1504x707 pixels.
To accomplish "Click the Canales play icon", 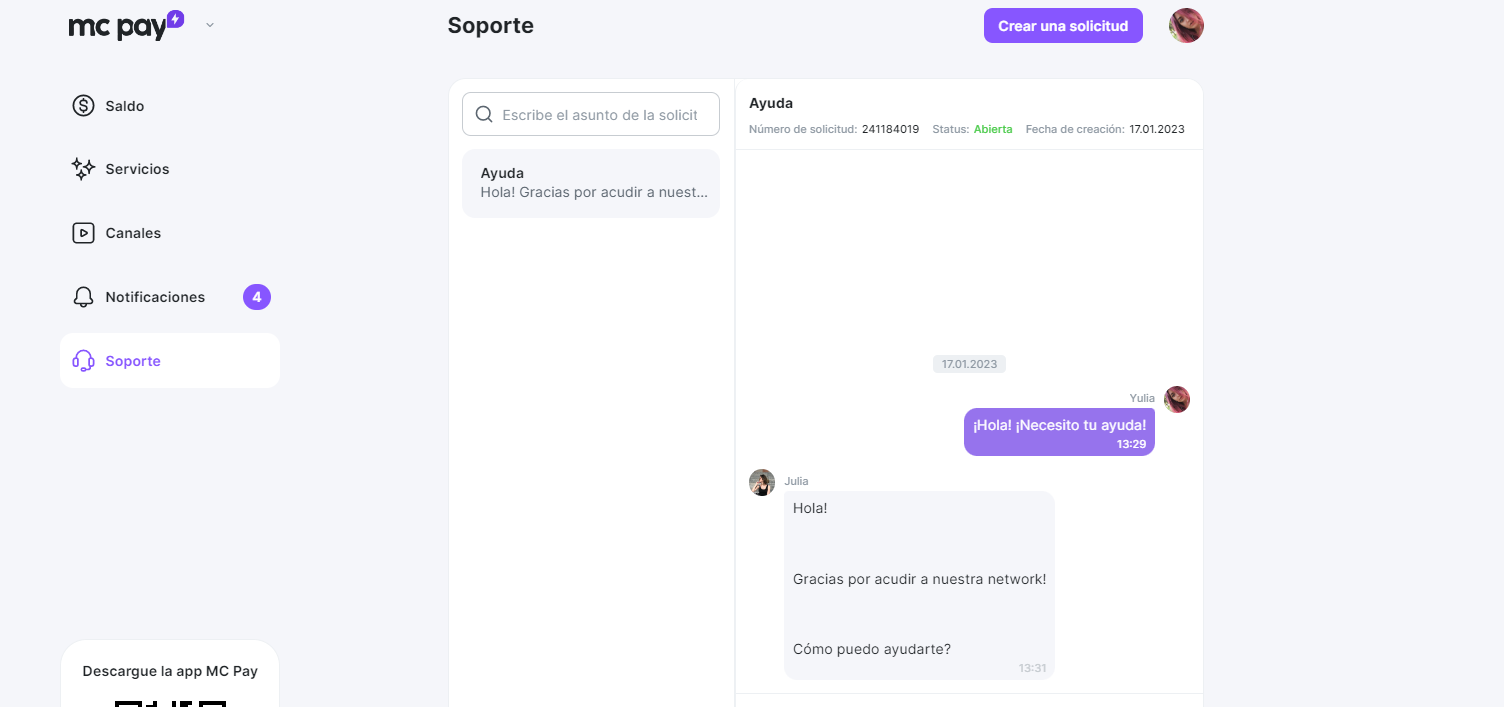I will [84, 233].
